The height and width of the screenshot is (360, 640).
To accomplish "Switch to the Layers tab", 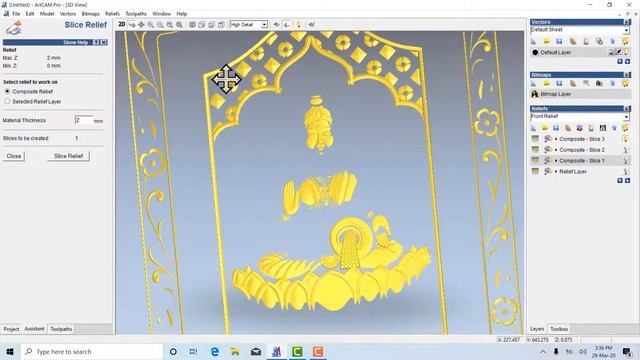I will click(x=537, y=329).
